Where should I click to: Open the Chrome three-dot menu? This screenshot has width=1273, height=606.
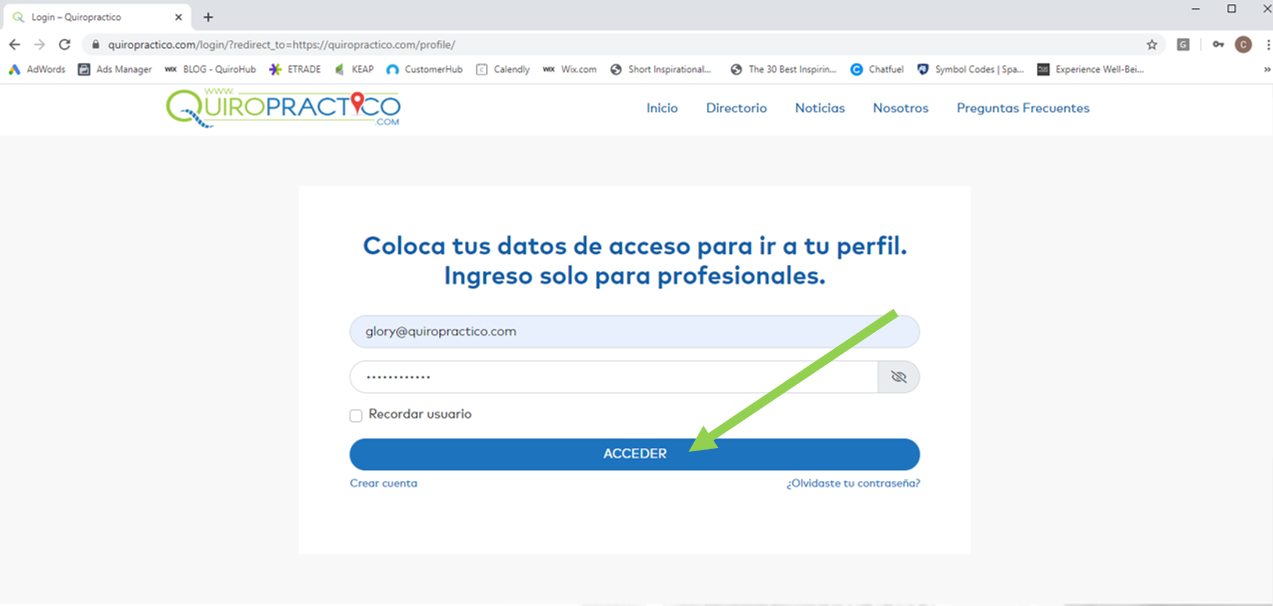(1266, 45)
